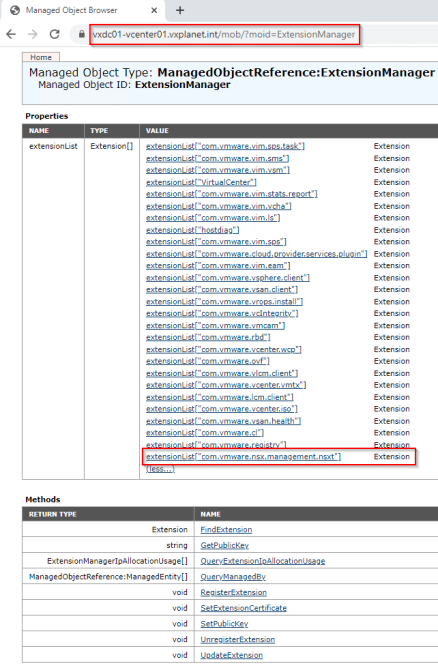
Task: Select the ExtensionManagerIpAllocationUsage[] return type
Action: pyautogui.click(x=117, y=561)
